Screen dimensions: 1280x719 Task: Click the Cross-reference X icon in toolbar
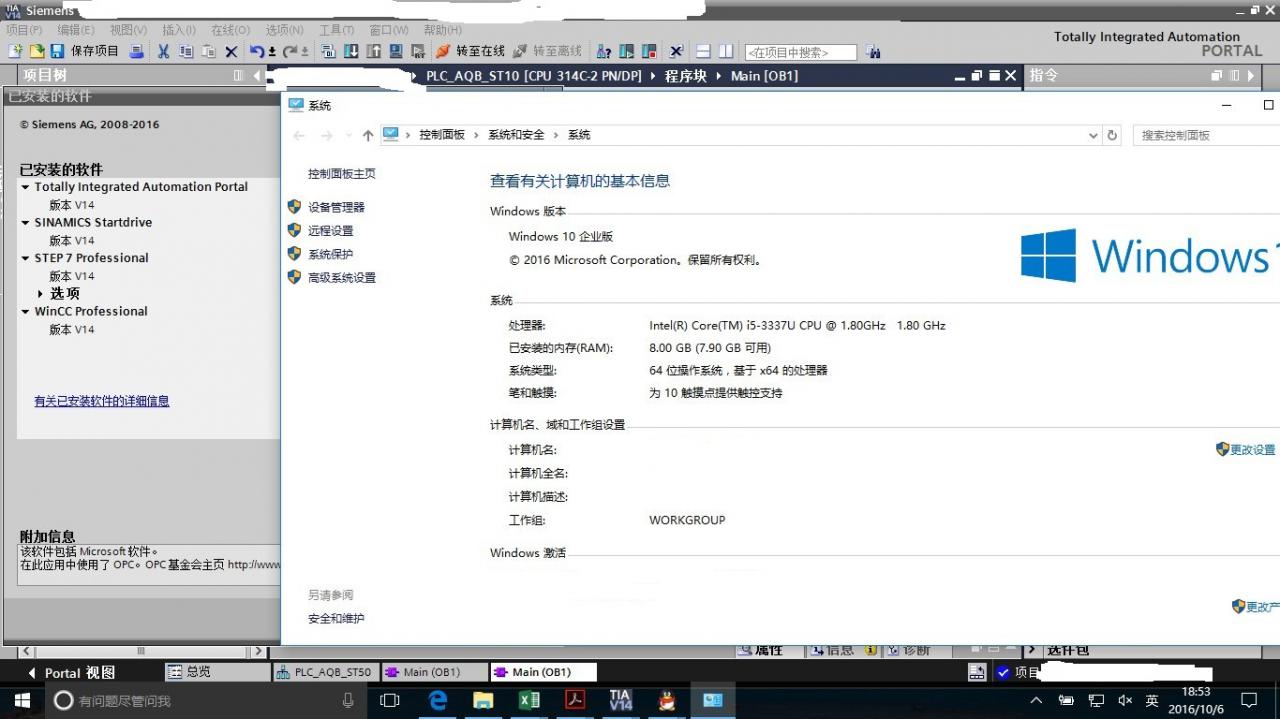[x=677, y=51]
